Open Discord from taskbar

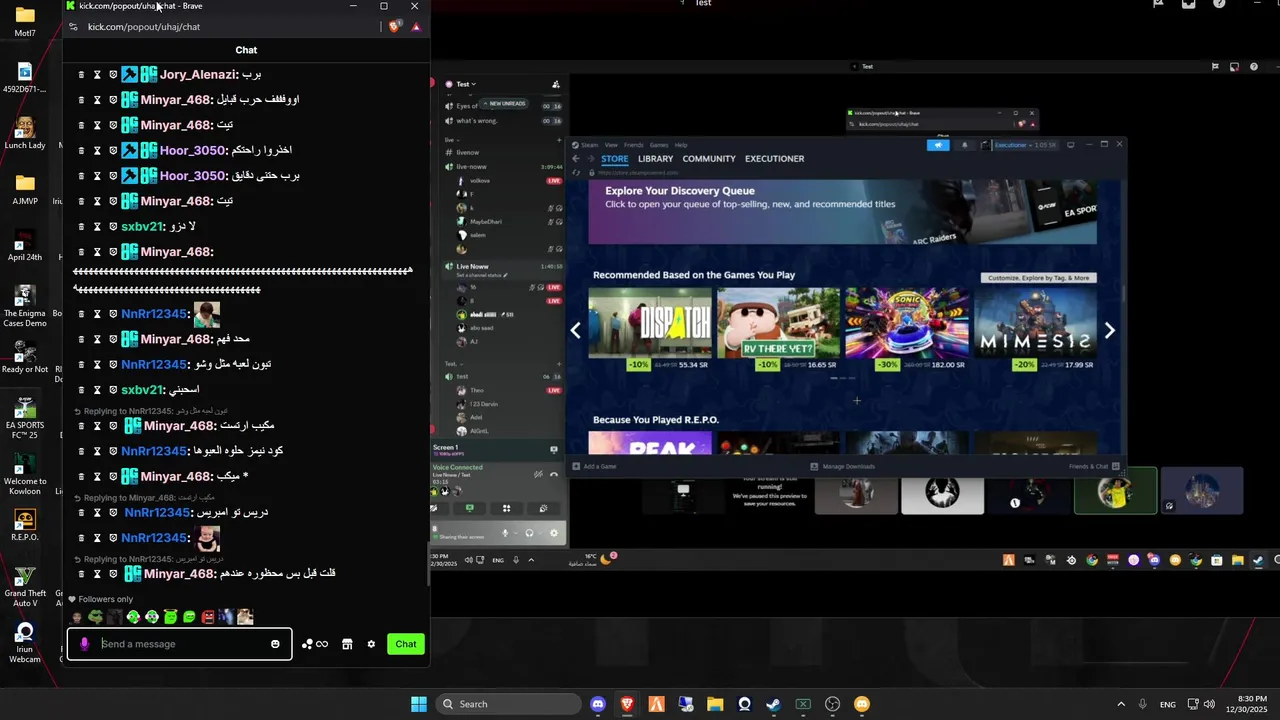[x=598, y=704]
